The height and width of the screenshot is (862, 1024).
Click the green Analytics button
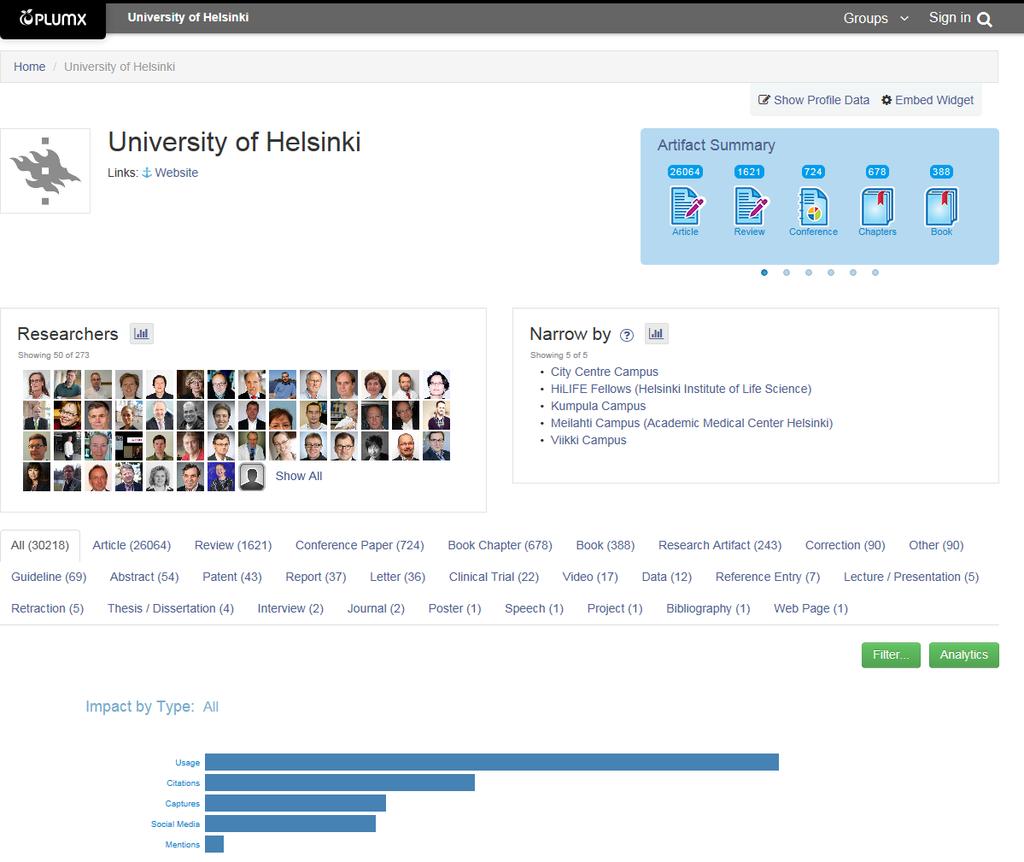pyautogui.click(x=964, y=655)
